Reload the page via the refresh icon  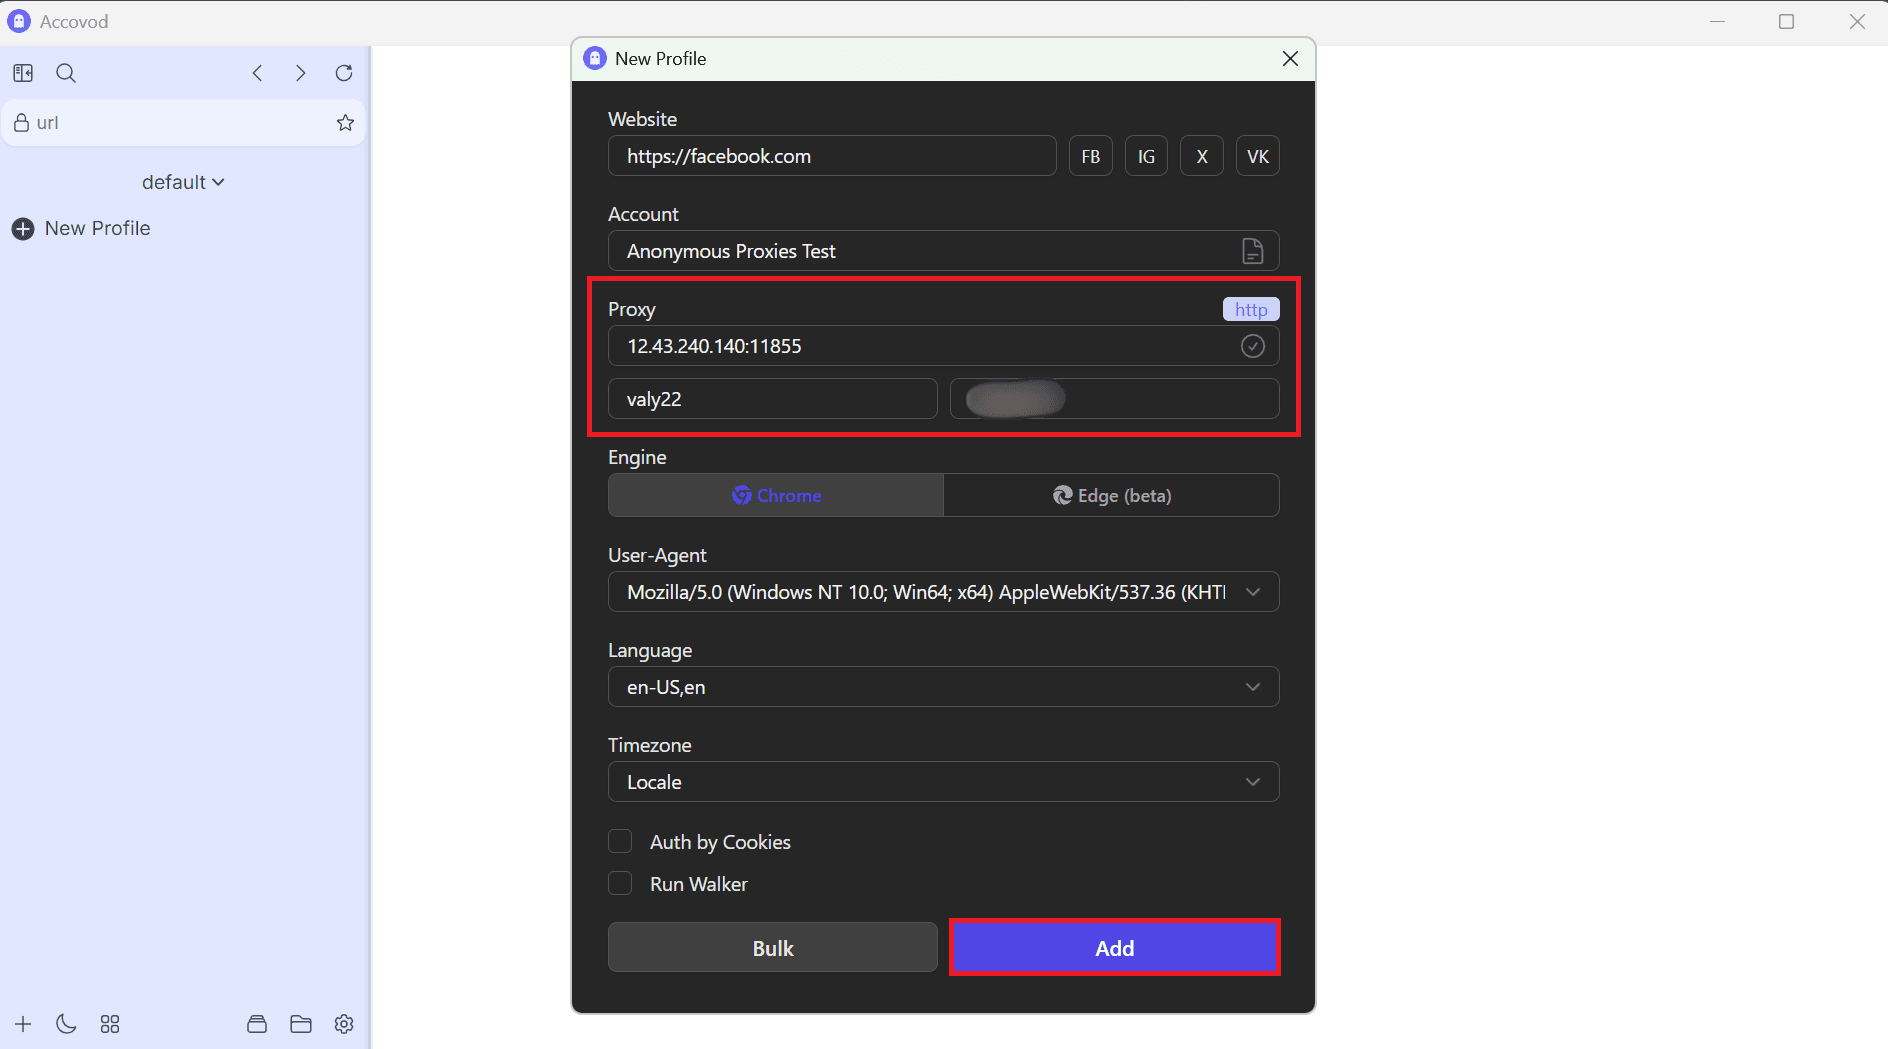(x=343, y=72)
